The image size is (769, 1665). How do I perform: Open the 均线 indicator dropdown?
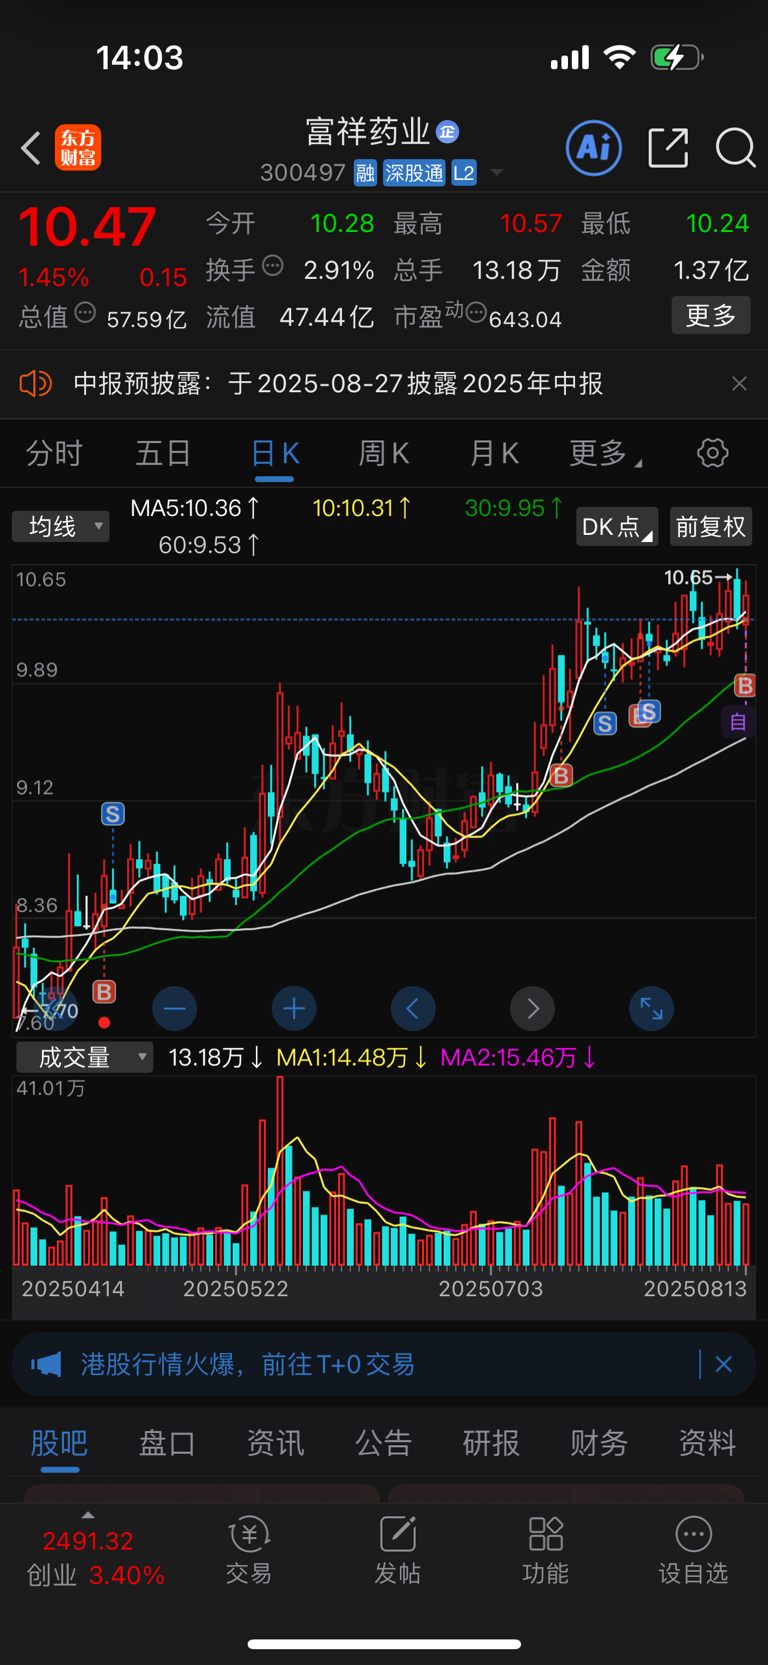point(61,526)
